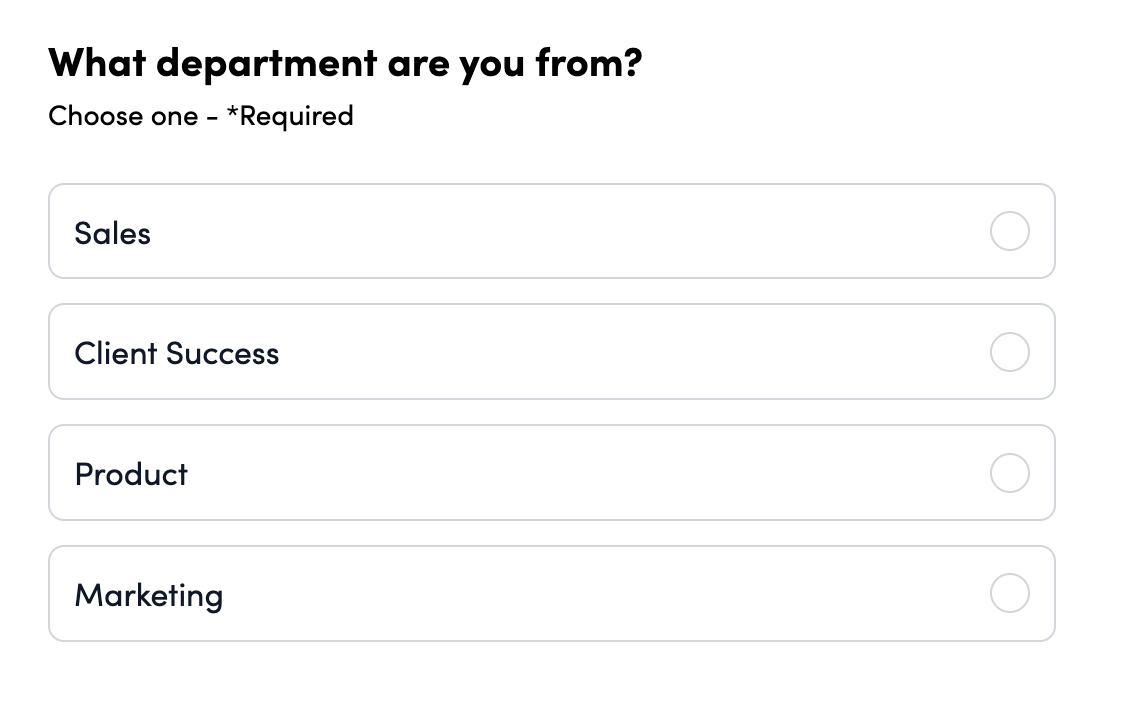Click the Client Success label text

(176, 354)
